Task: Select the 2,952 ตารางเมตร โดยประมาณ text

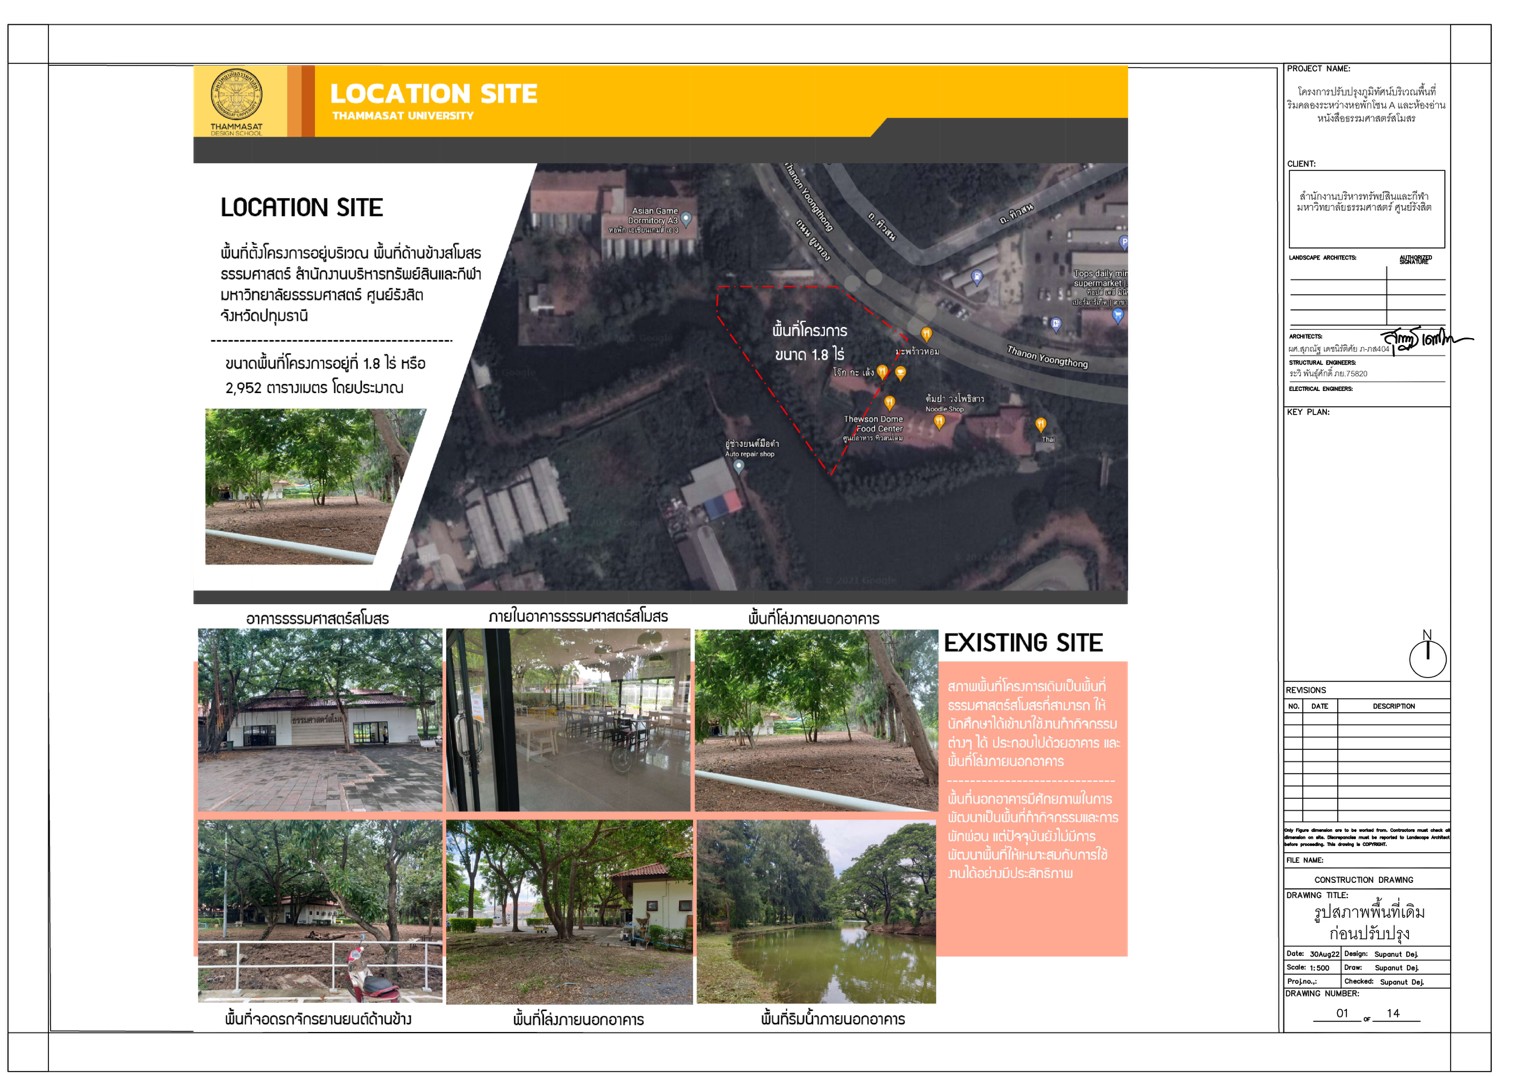Action: 314,388
